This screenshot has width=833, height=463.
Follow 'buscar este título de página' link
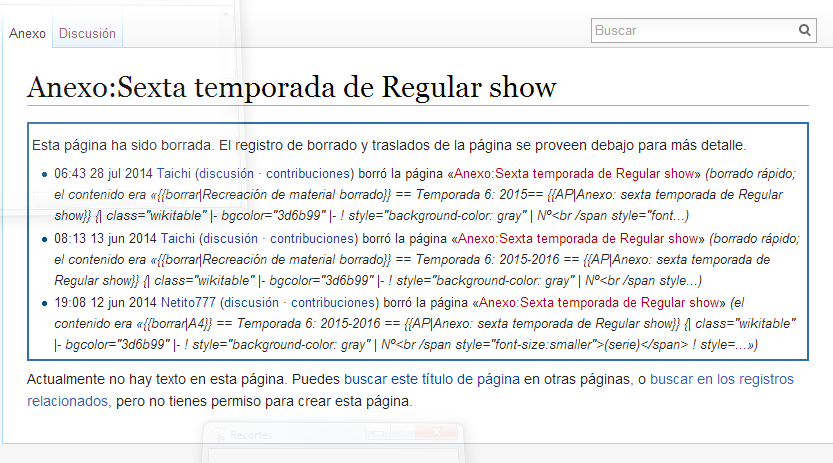432,379
